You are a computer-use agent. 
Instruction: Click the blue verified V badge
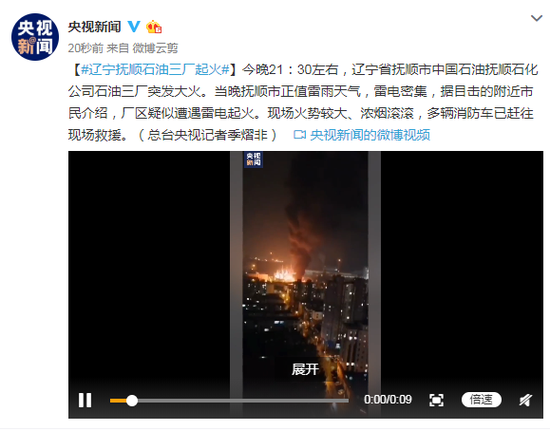[134, 27]
